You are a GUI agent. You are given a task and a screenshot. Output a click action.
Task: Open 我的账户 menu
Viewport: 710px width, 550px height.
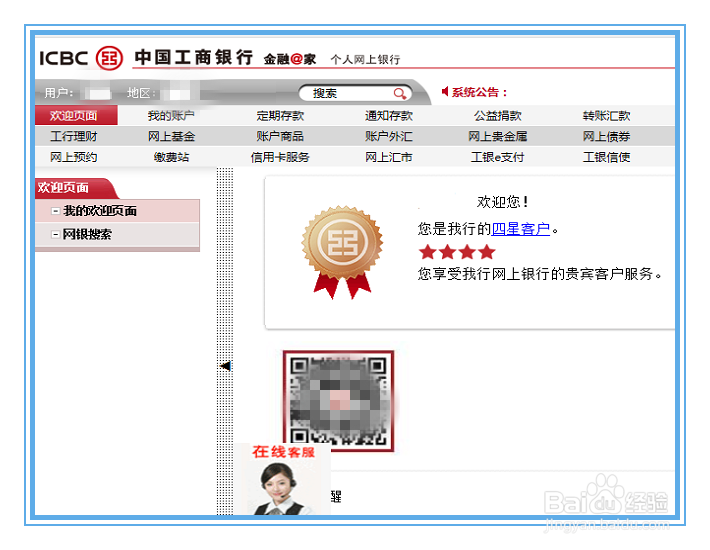171,116
